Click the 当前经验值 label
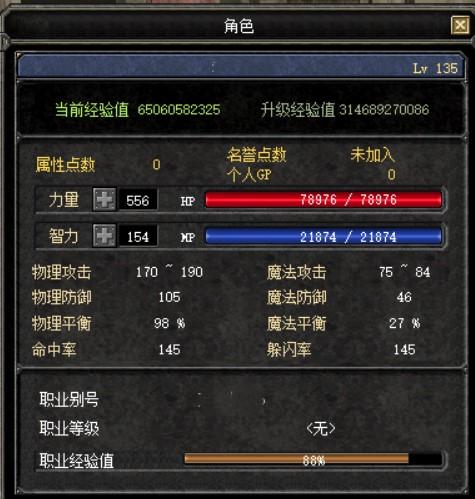This screenshot has width=475, height=499. (x=92, y=110)
